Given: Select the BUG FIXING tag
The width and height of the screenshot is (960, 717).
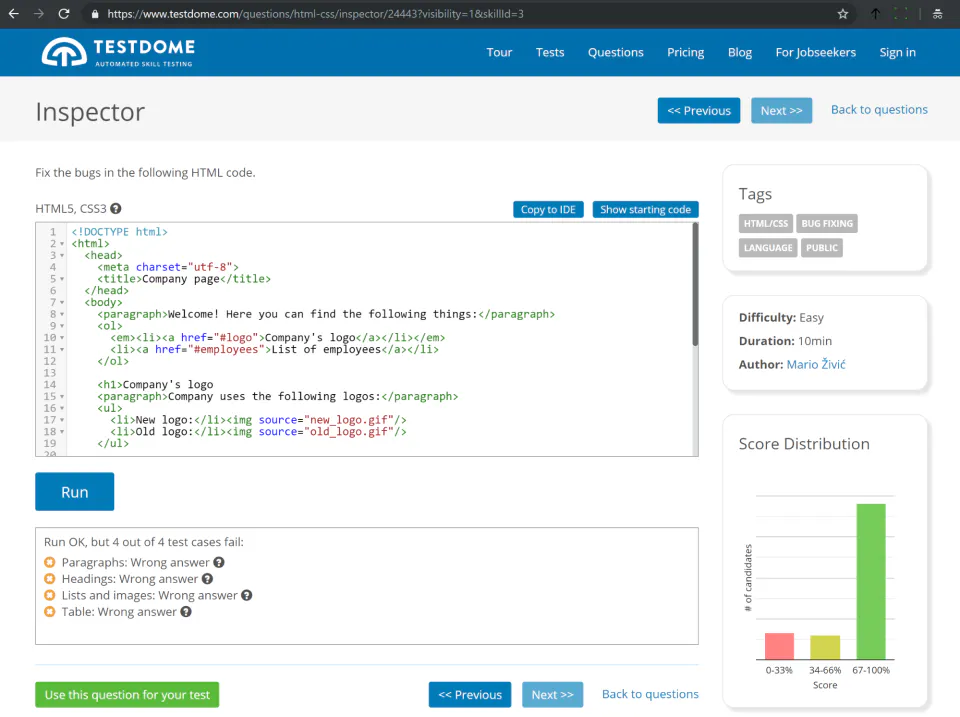Looking at the screenshot, I should point(827,223).
